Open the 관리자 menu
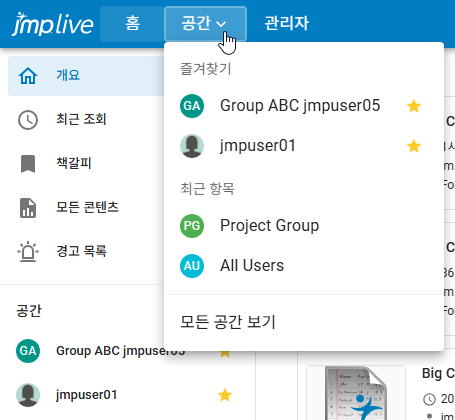The image size is (455, 420). click(286, 24)
